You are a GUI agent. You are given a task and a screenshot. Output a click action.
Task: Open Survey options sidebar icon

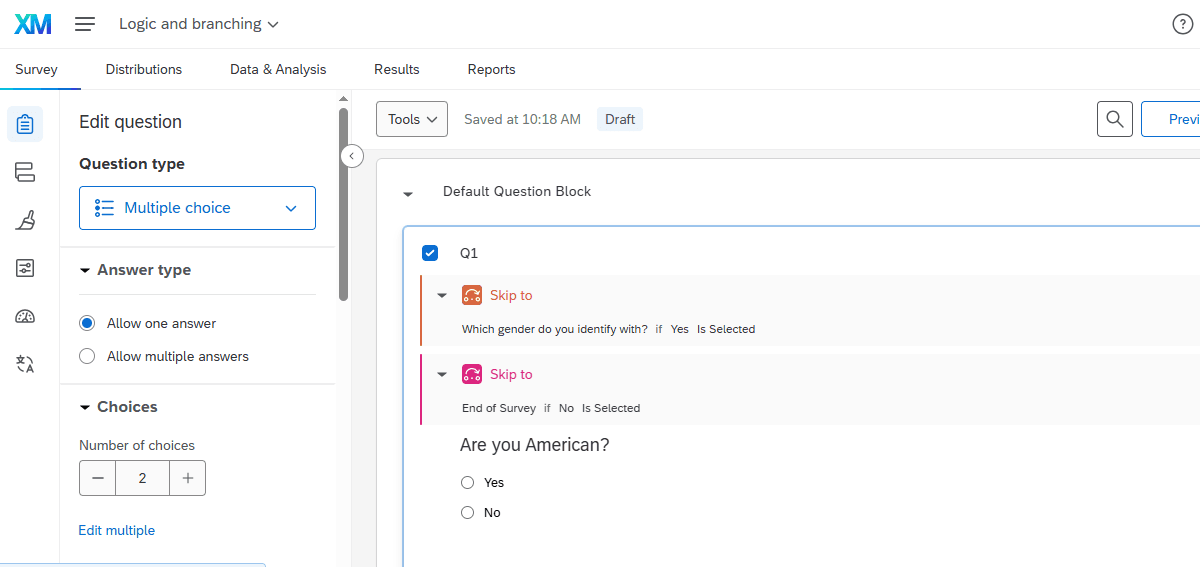(x=25, y=268)
